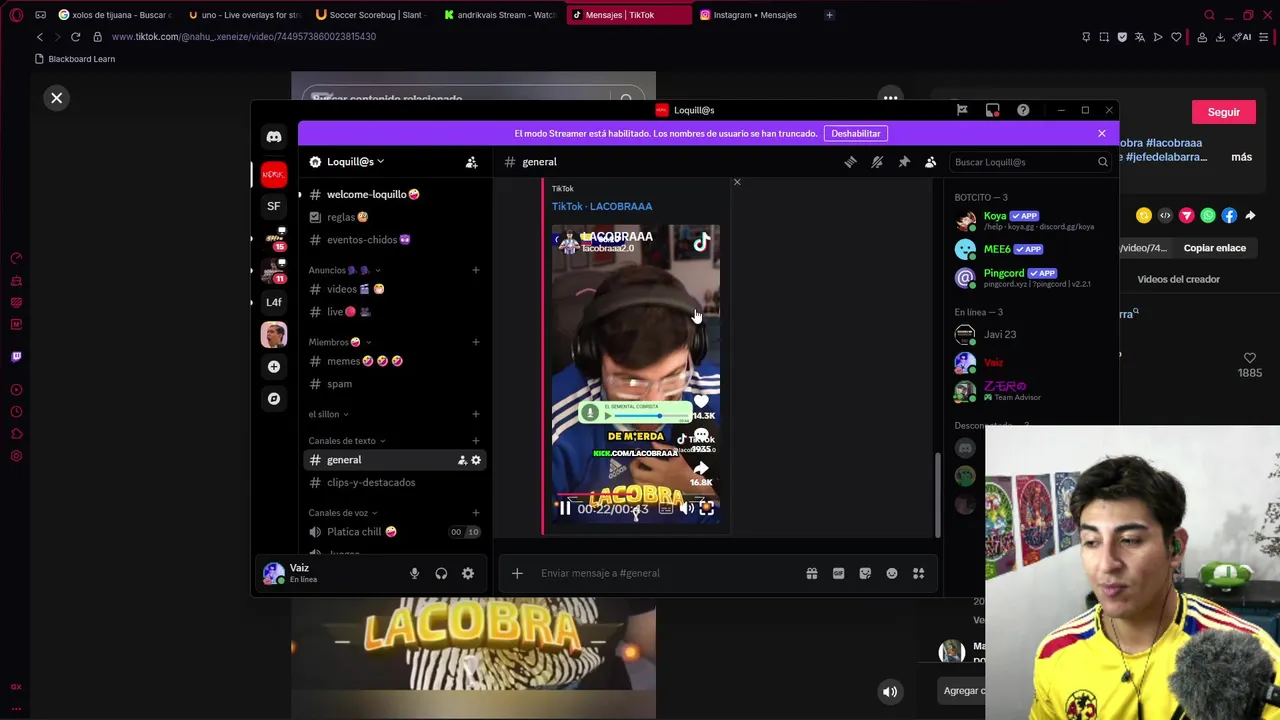Image resolution: width=1280 pixels, height=720 pixels.
Task: Create invite icon on general channel row
Action: [462, 460]
